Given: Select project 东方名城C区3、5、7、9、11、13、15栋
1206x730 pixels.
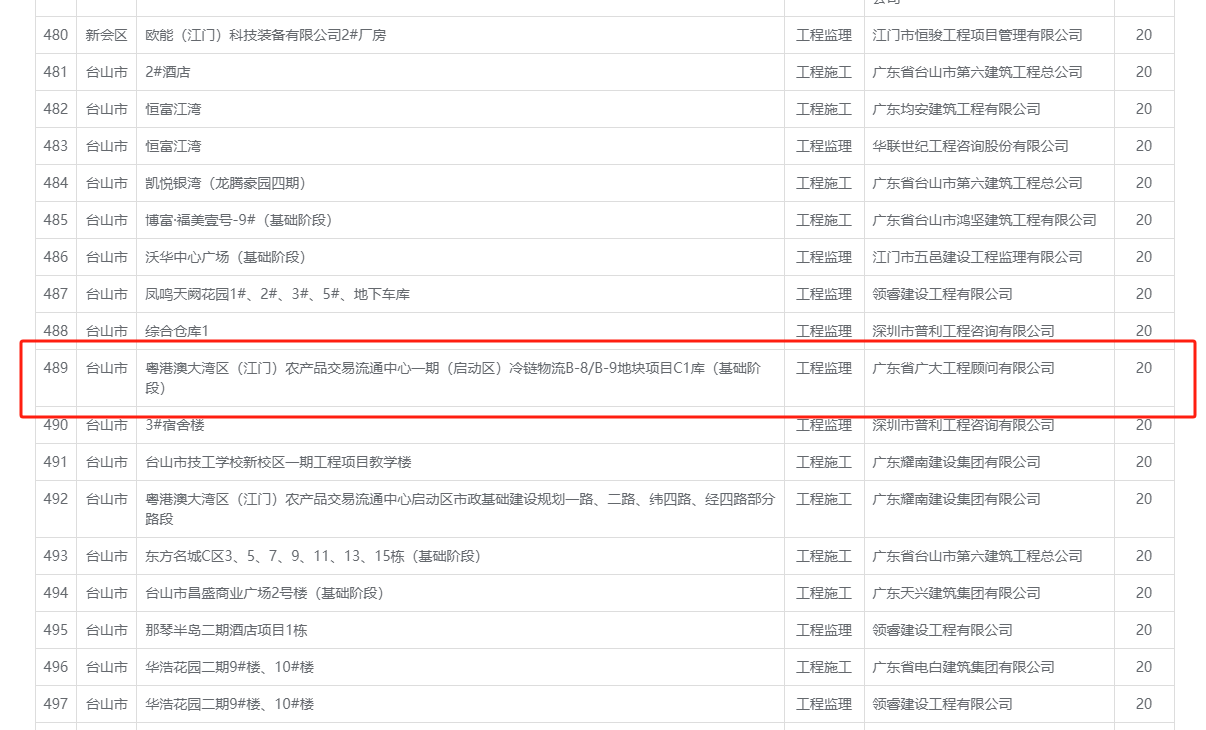Looking at the screenshot, I should (x=313, y=556).
